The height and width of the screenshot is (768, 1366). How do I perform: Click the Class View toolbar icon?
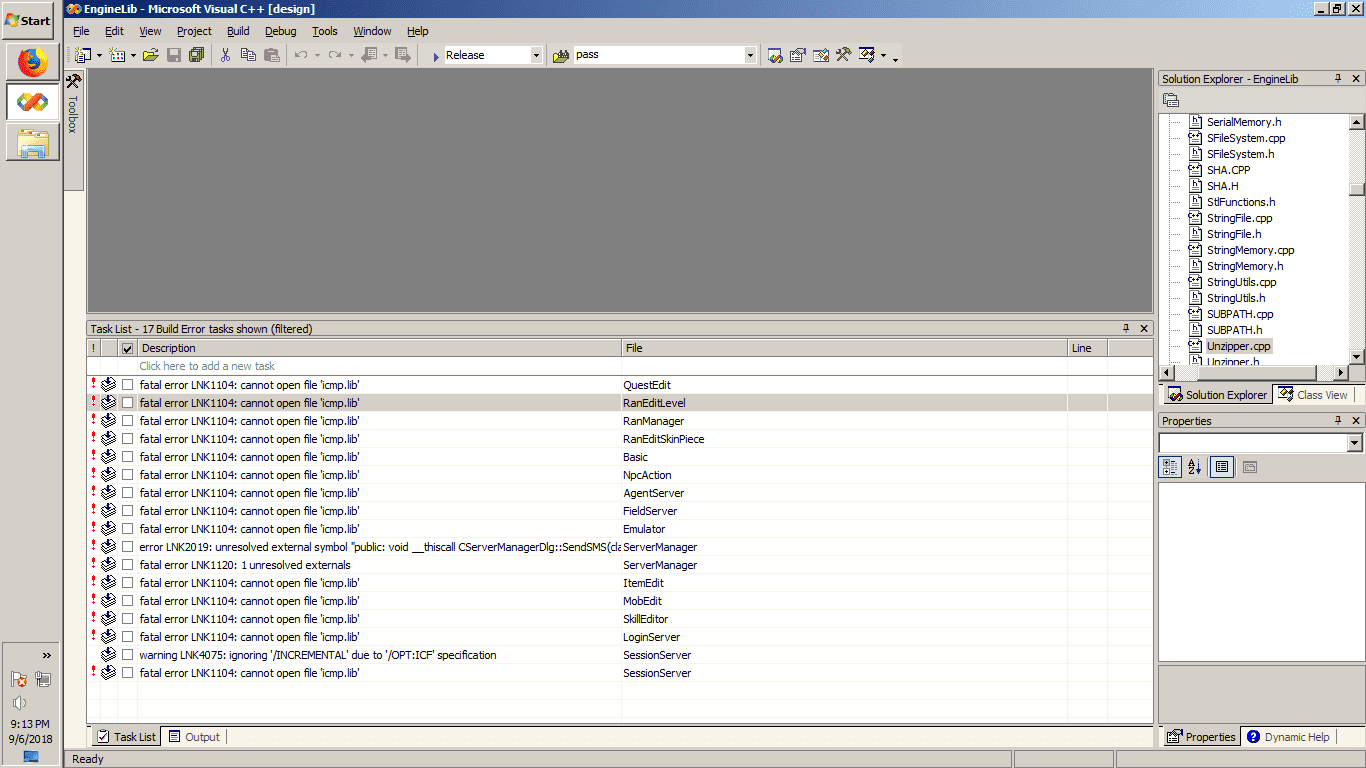[x=867, y=55]
